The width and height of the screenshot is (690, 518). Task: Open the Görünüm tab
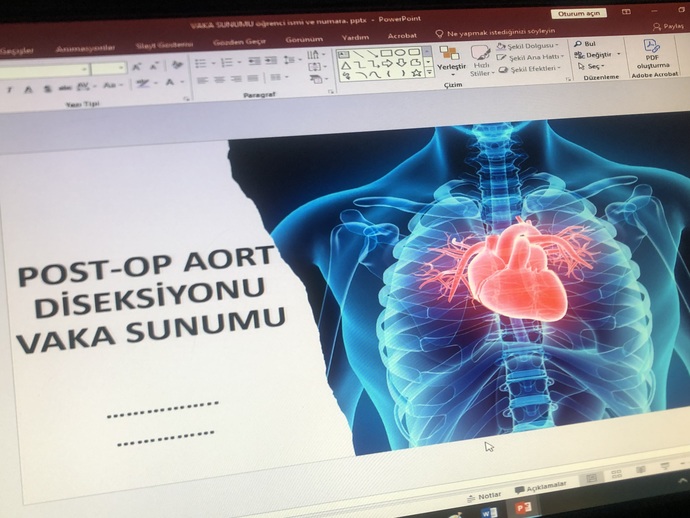[x=304, y=39]
